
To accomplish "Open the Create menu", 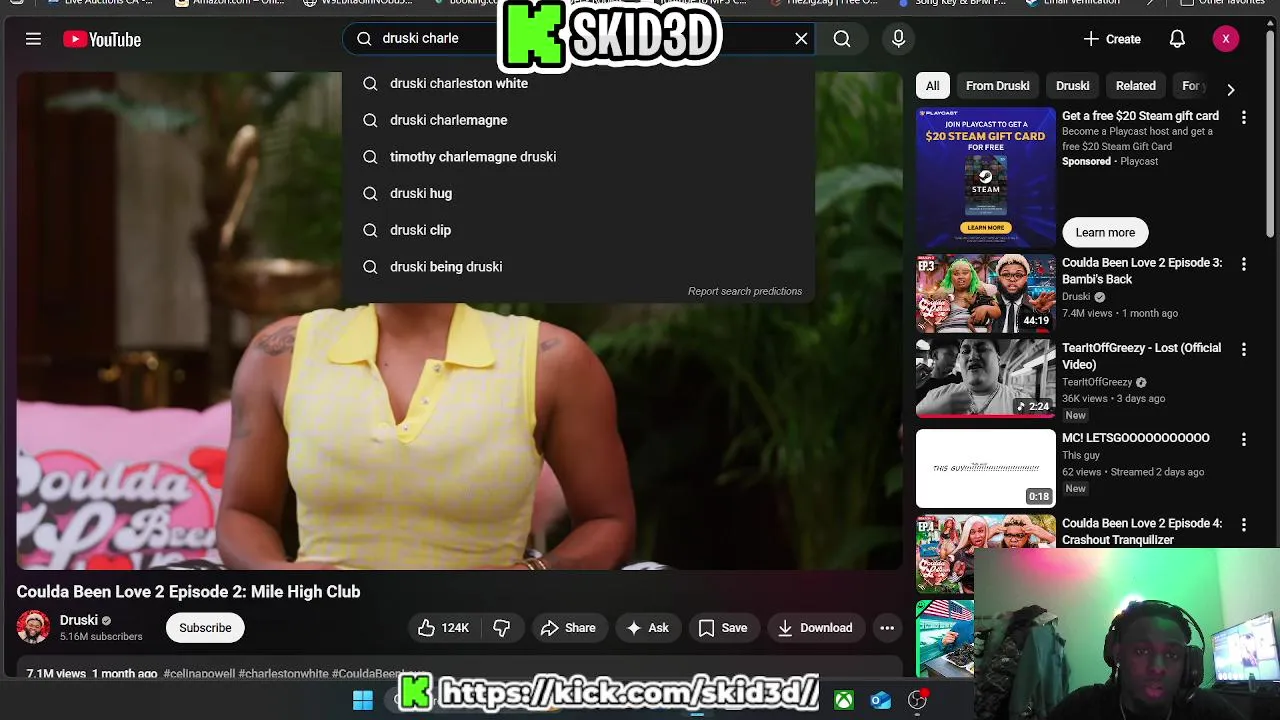I will [x=1111, y=39].
